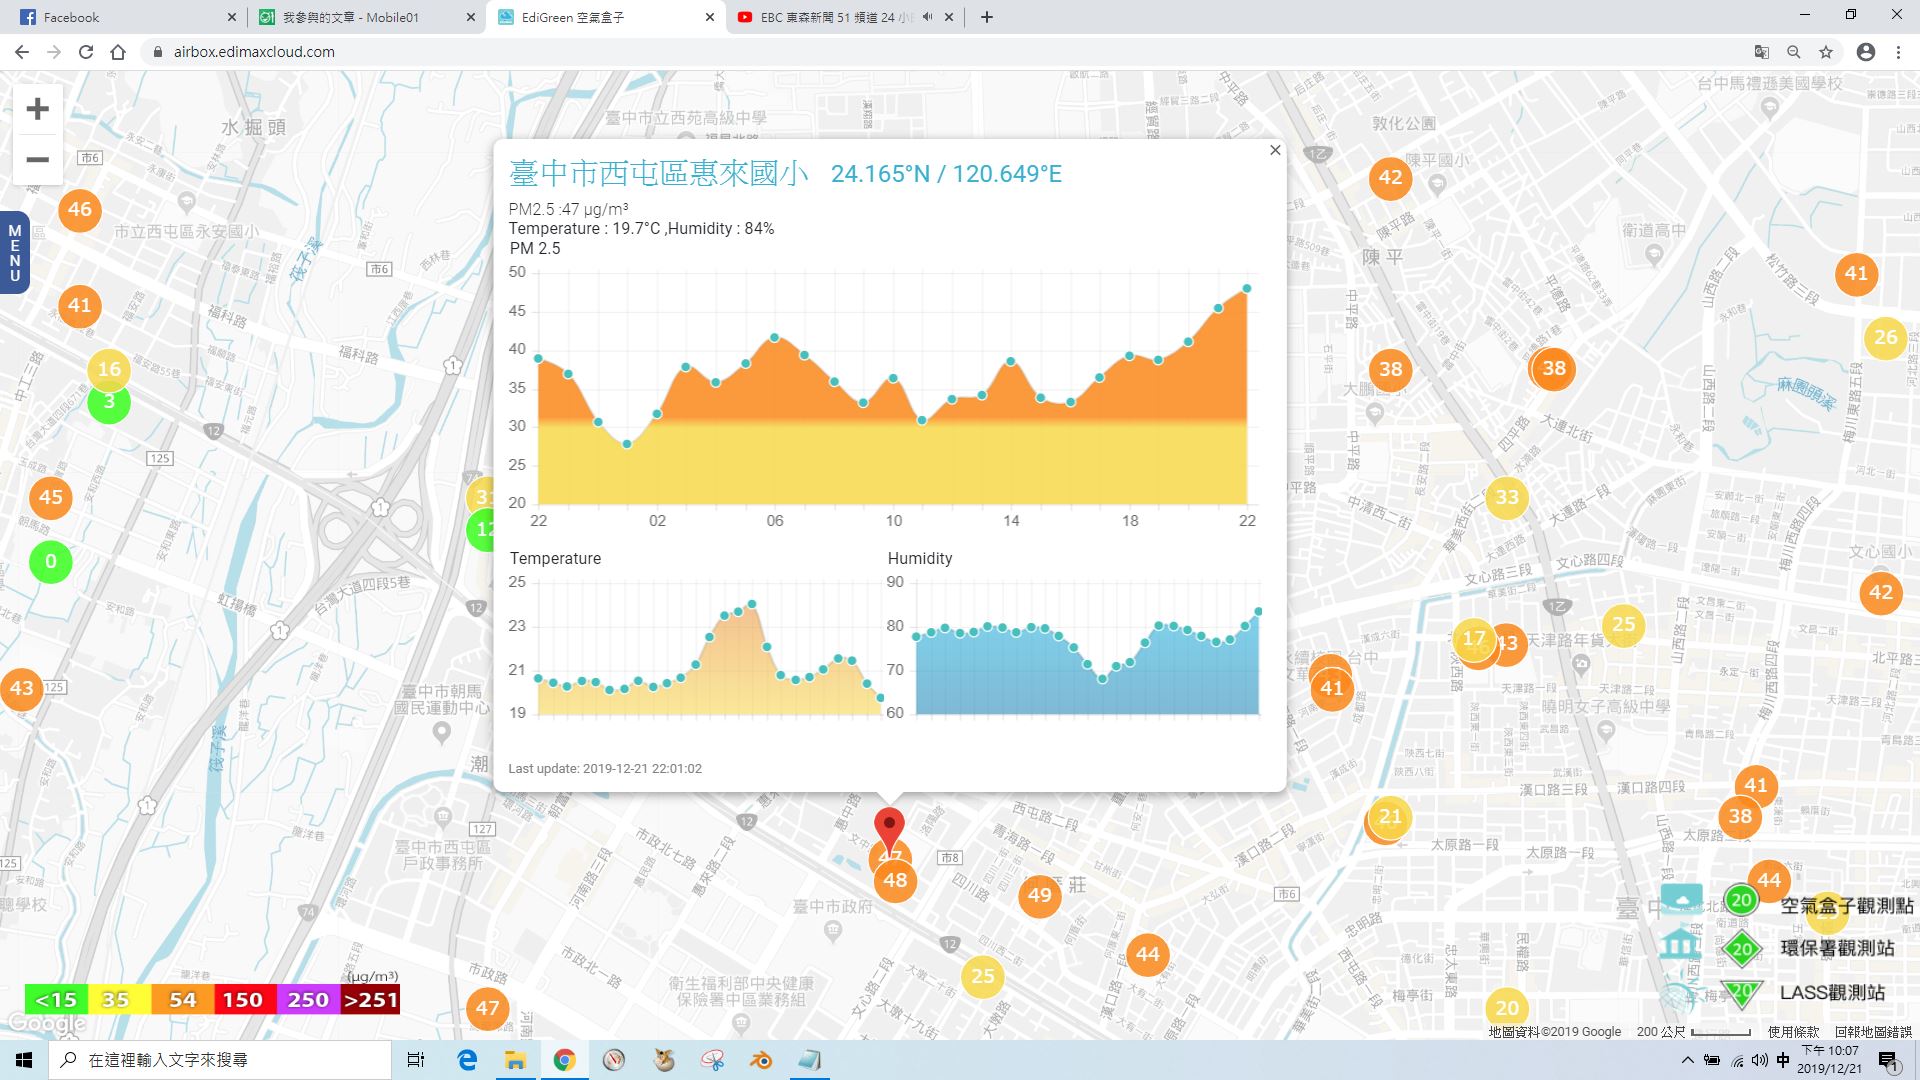1920x1080 pixels.
Task: Zoom in on the map with plus button
Action: tap(37, 109)
